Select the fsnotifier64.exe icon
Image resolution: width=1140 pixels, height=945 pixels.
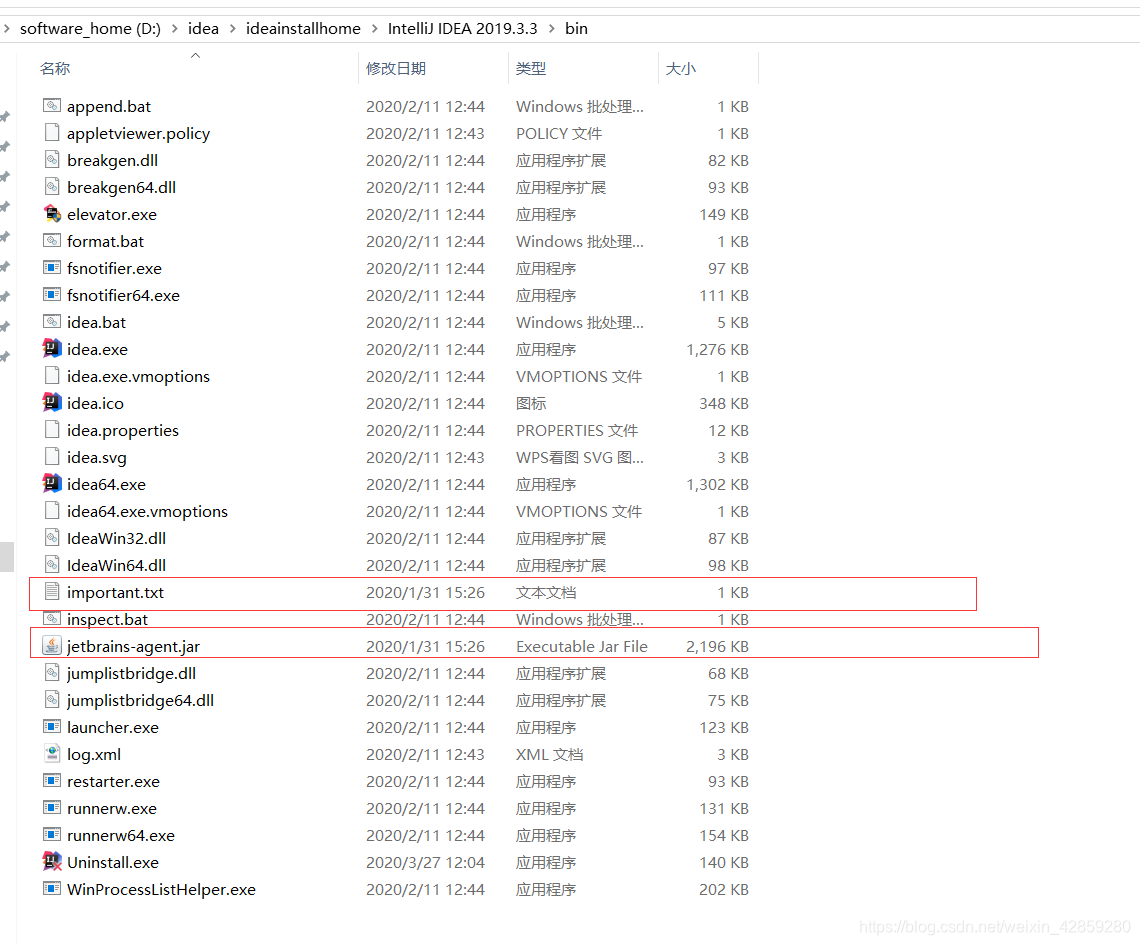pos(52,294)
